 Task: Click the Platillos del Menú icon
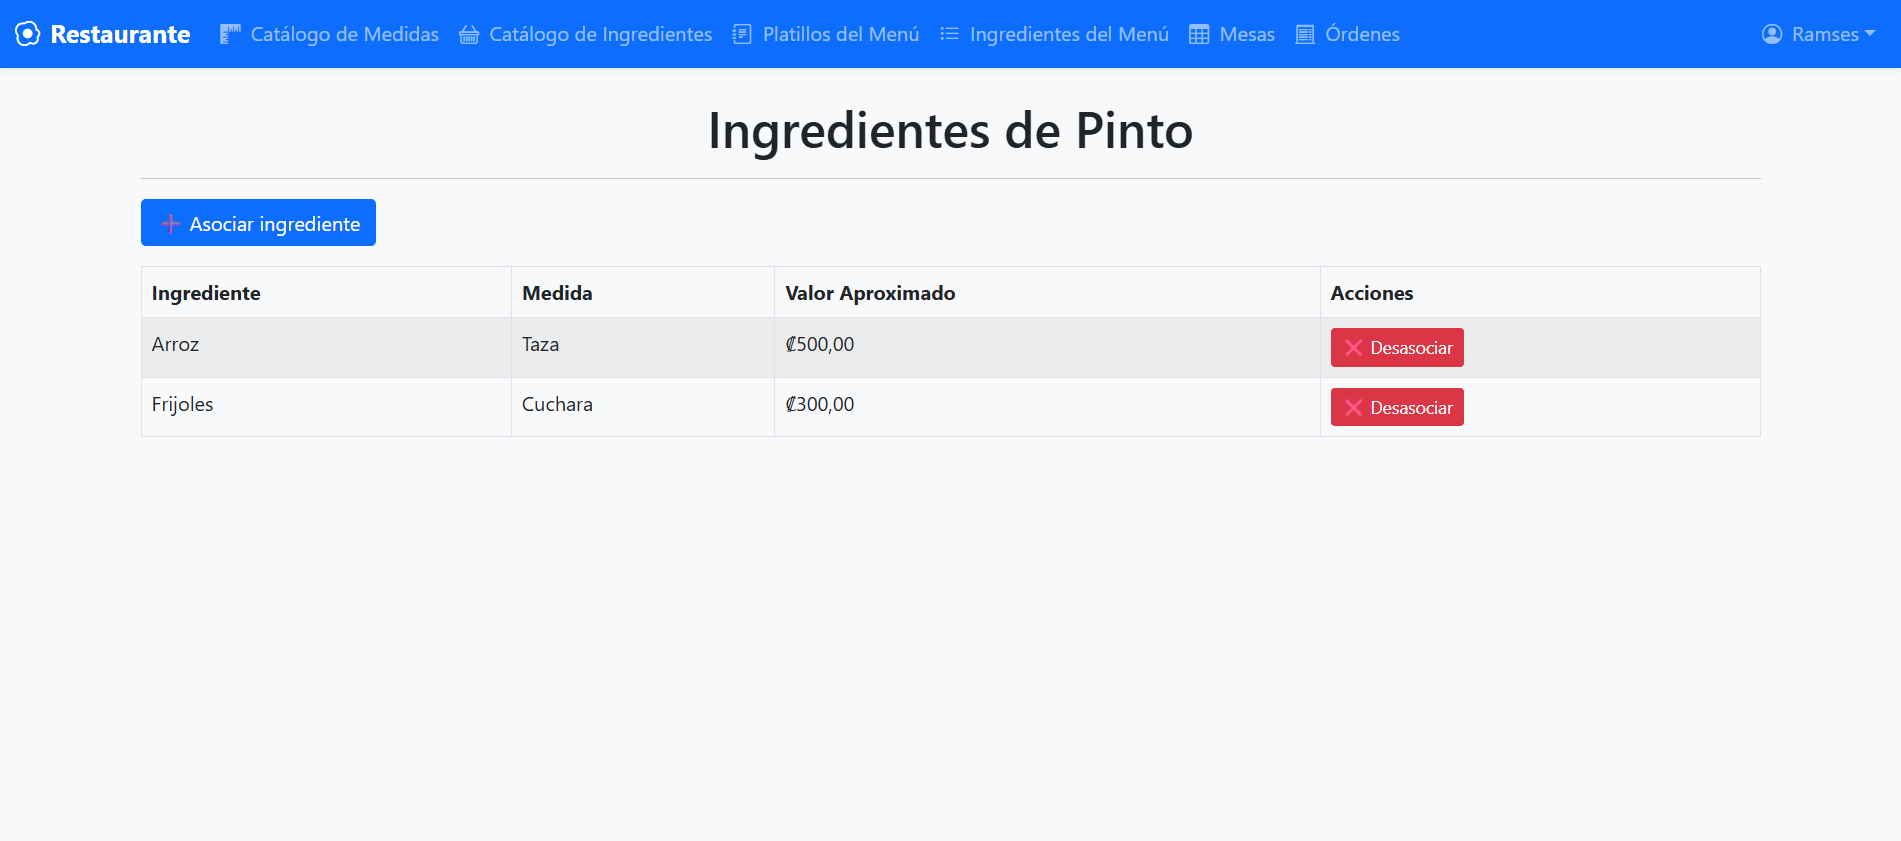pos(742,34)
